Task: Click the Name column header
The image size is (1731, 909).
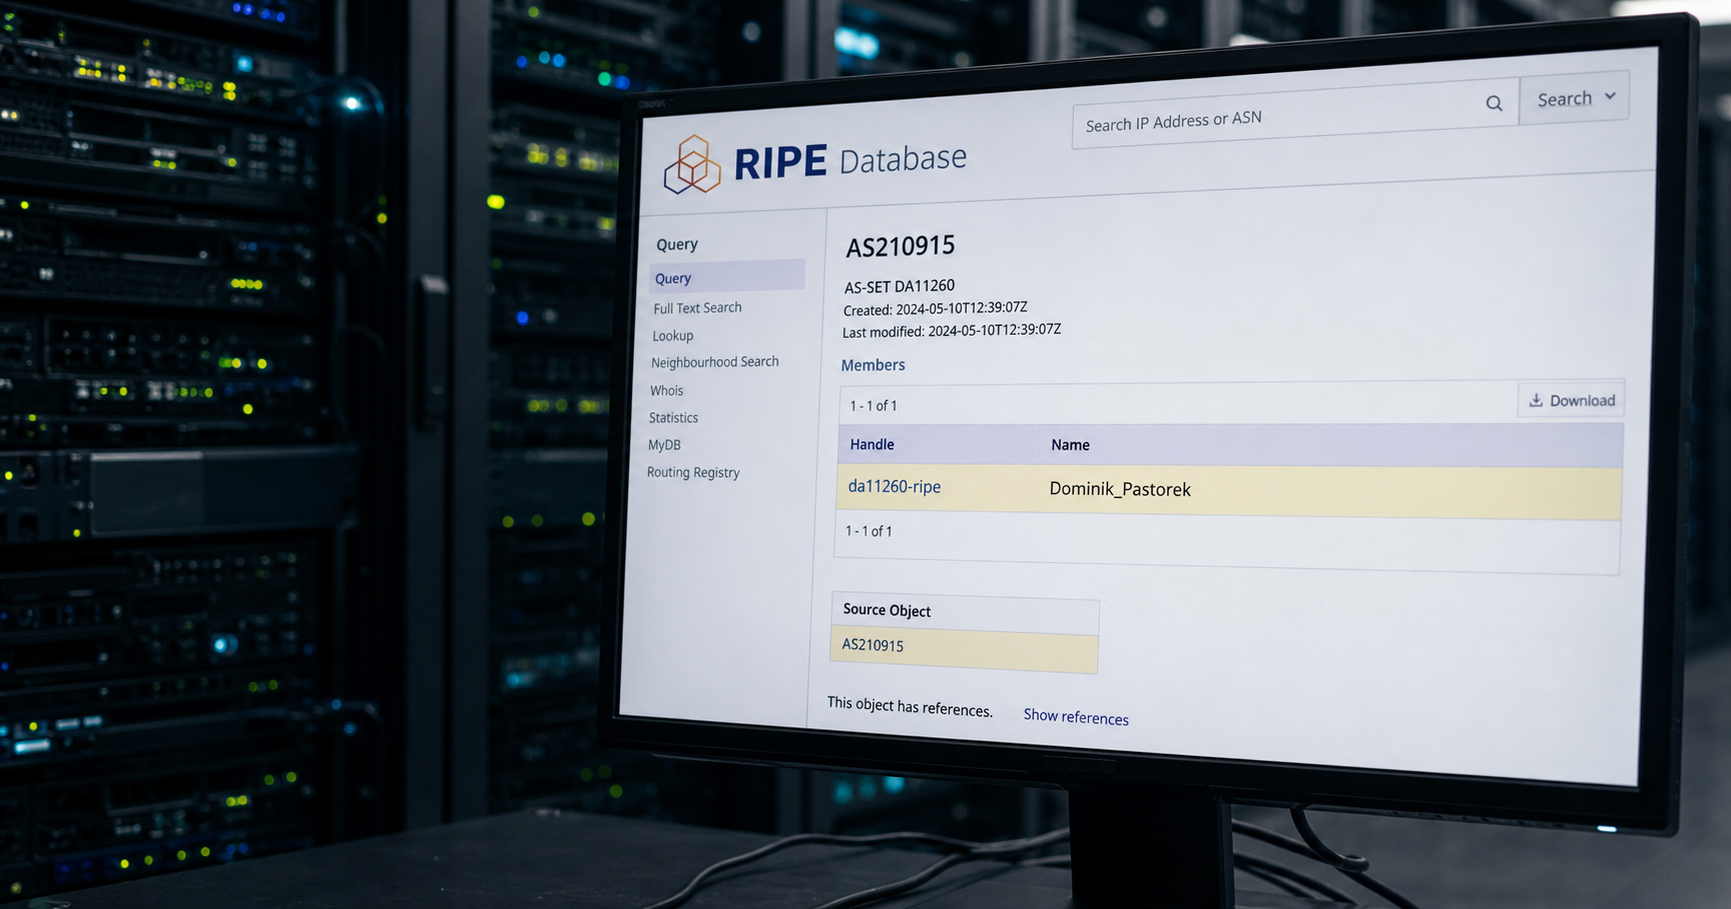Action: click(1070, 445)
